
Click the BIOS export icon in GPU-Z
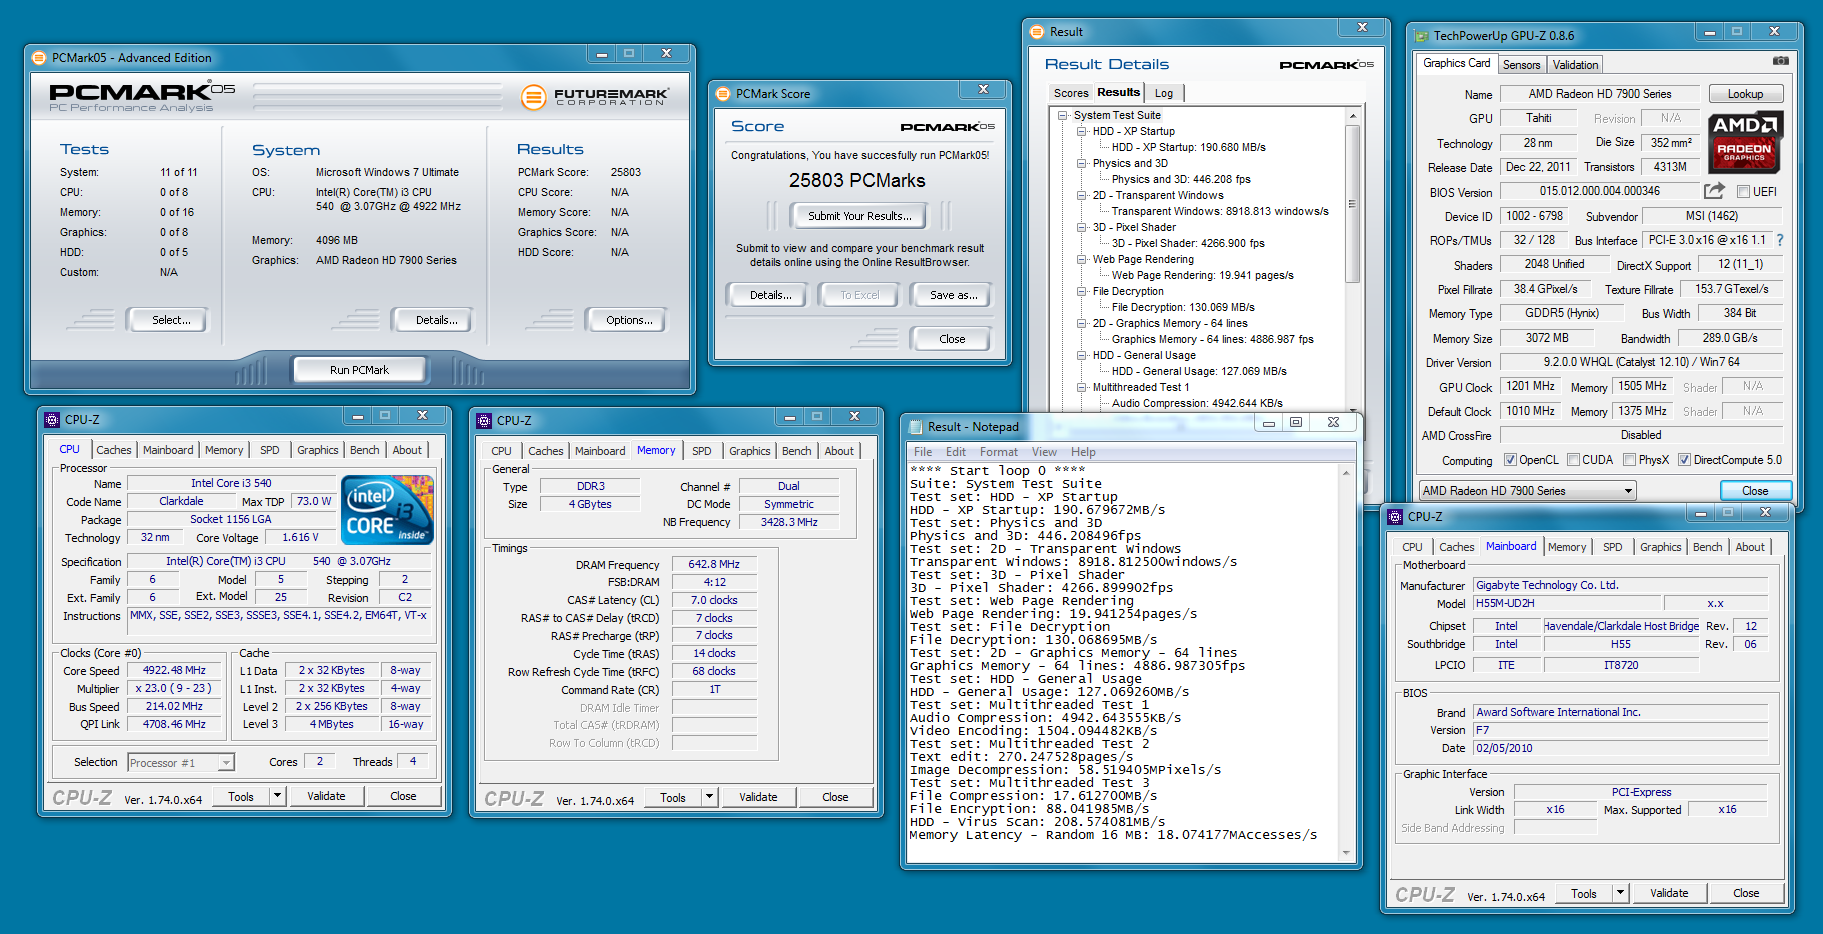pos(1714,191)
